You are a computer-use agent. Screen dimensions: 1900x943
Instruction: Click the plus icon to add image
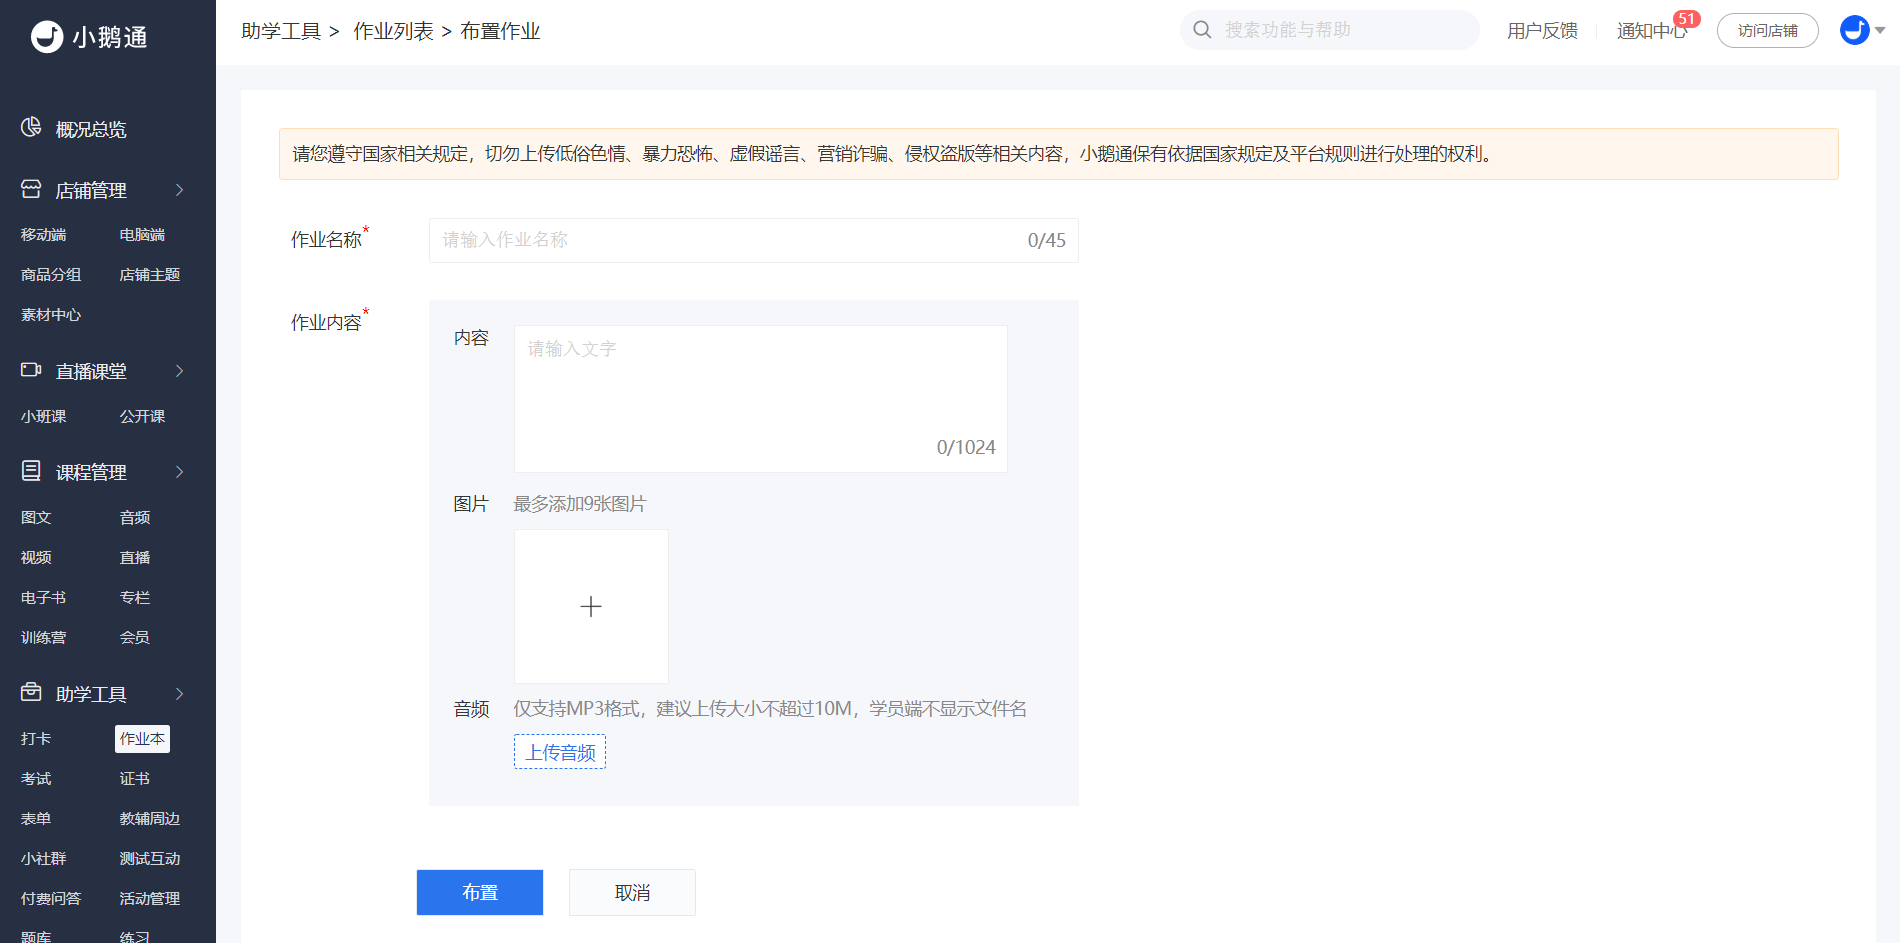coord(591,606)
